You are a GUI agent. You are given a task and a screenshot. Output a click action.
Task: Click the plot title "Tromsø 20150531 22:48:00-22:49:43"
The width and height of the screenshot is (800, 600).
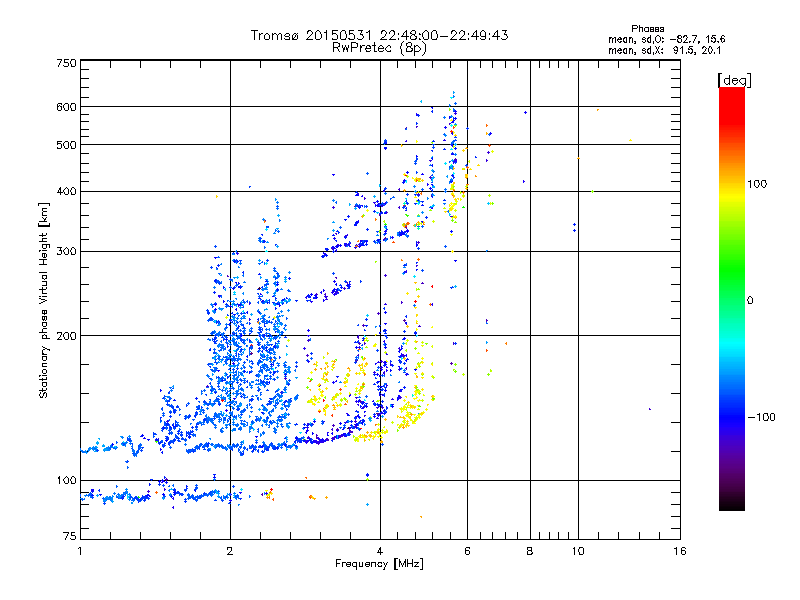click(379, 35)
